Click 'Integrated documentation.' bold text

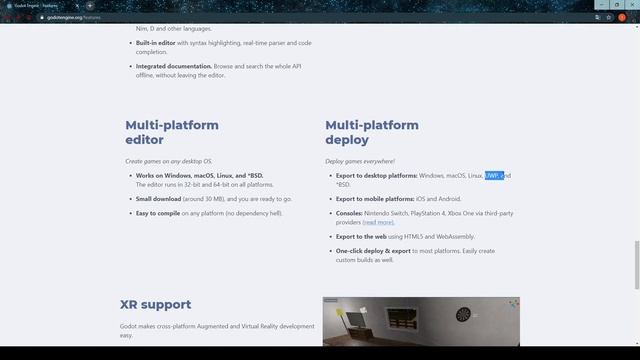pyautogui.click(x=174, y=66)
